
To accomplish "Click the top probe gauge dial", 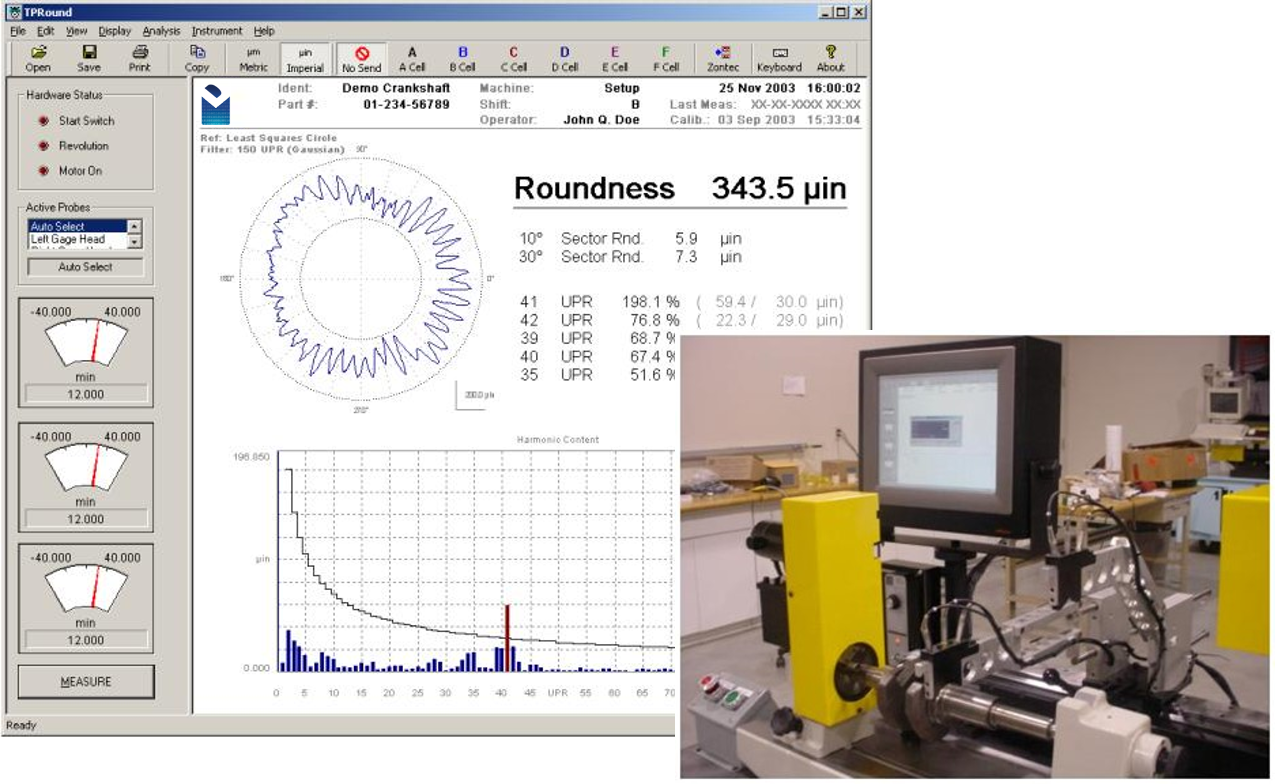I will pos(86,341).
